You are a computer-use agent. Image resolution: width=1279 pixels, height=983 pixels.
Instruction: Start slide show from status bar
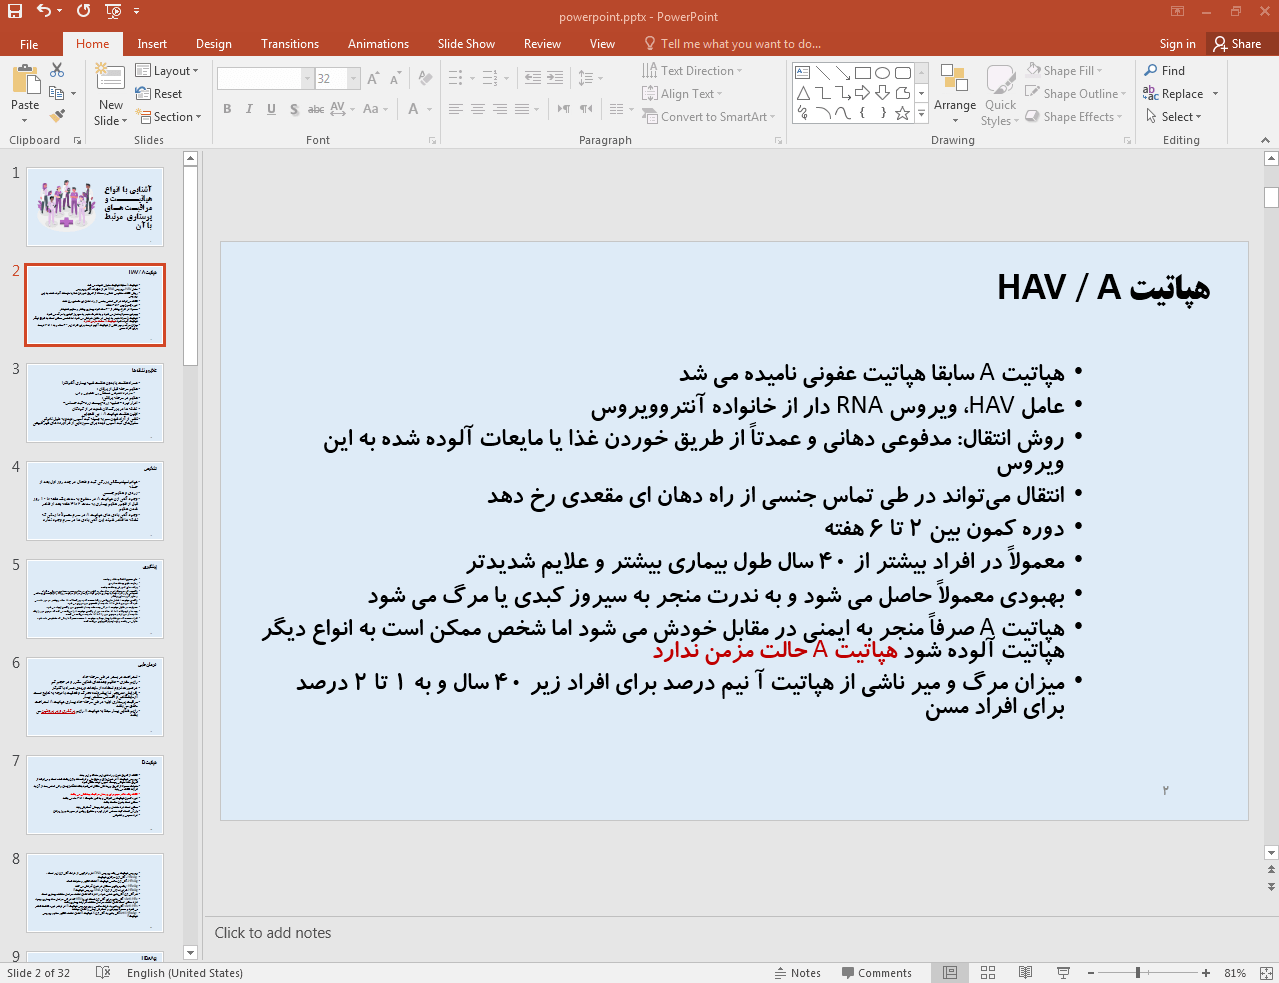coord(1063,973)
